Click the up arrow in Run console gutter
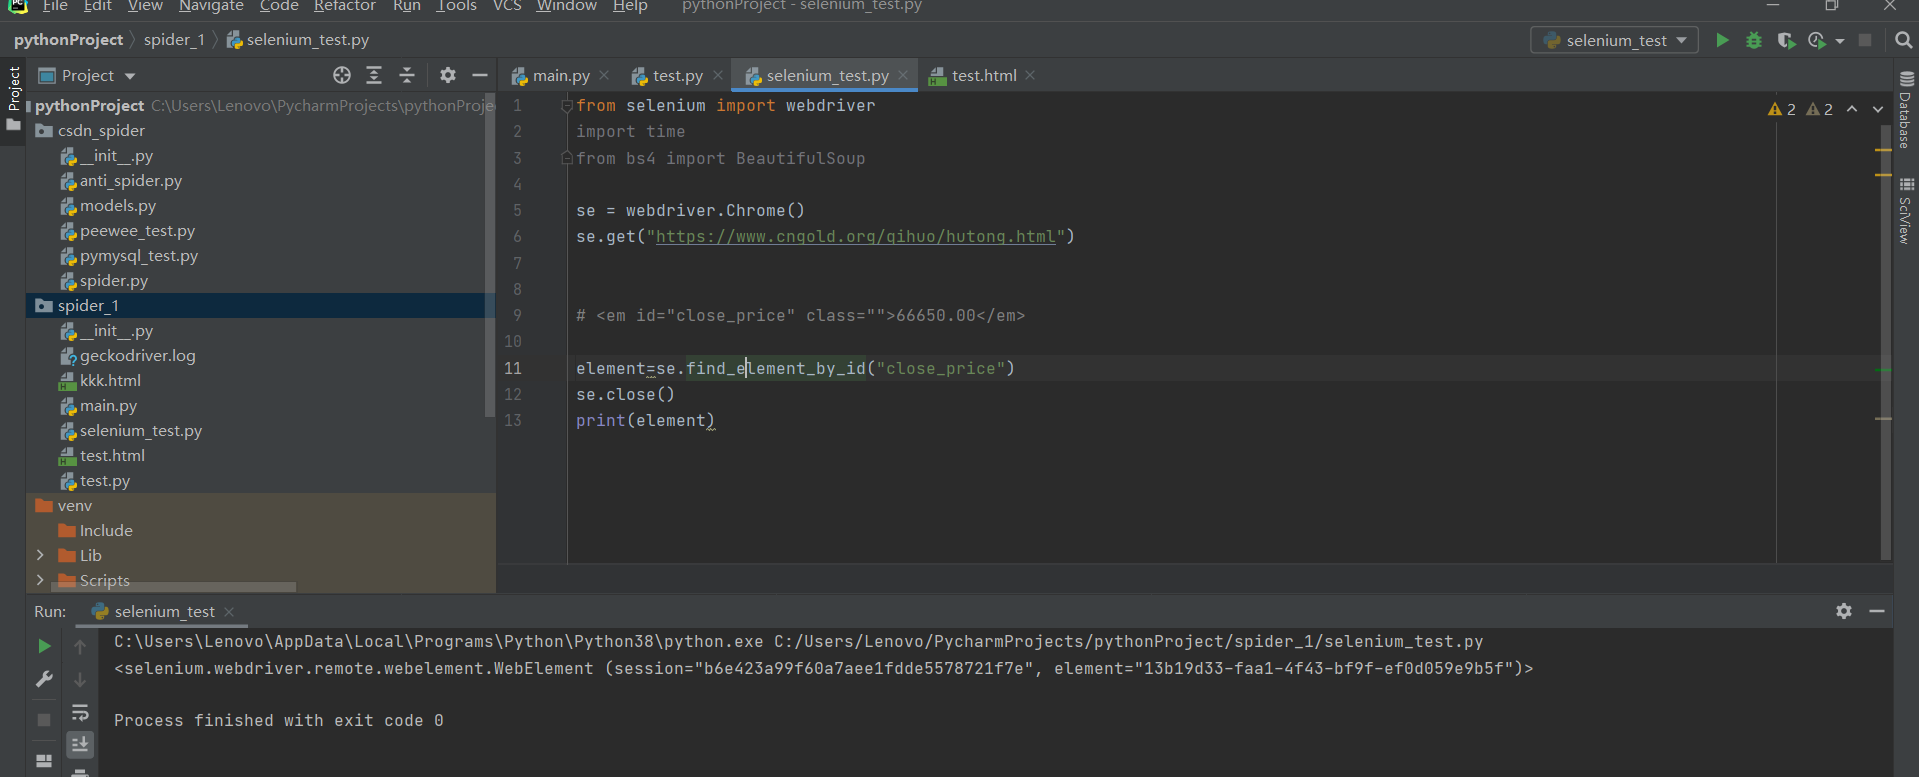 80,646
